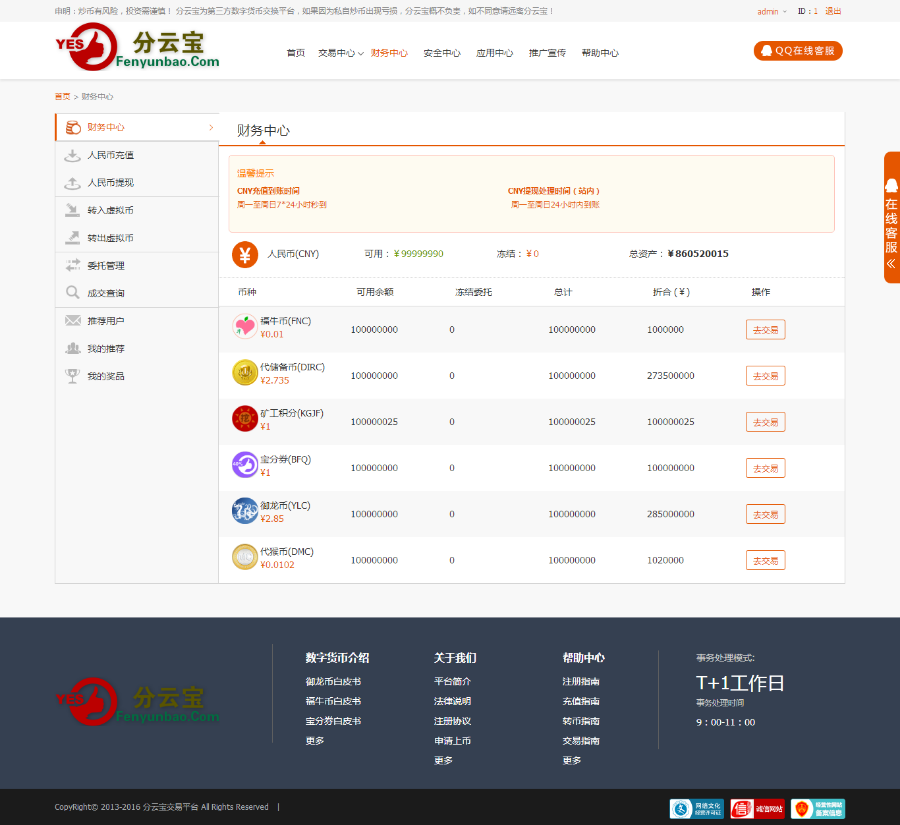The height and width of the screenshot is (825, 900).
Task: Open the 财务中心 navigation item
Action: [x=389, y=53]
